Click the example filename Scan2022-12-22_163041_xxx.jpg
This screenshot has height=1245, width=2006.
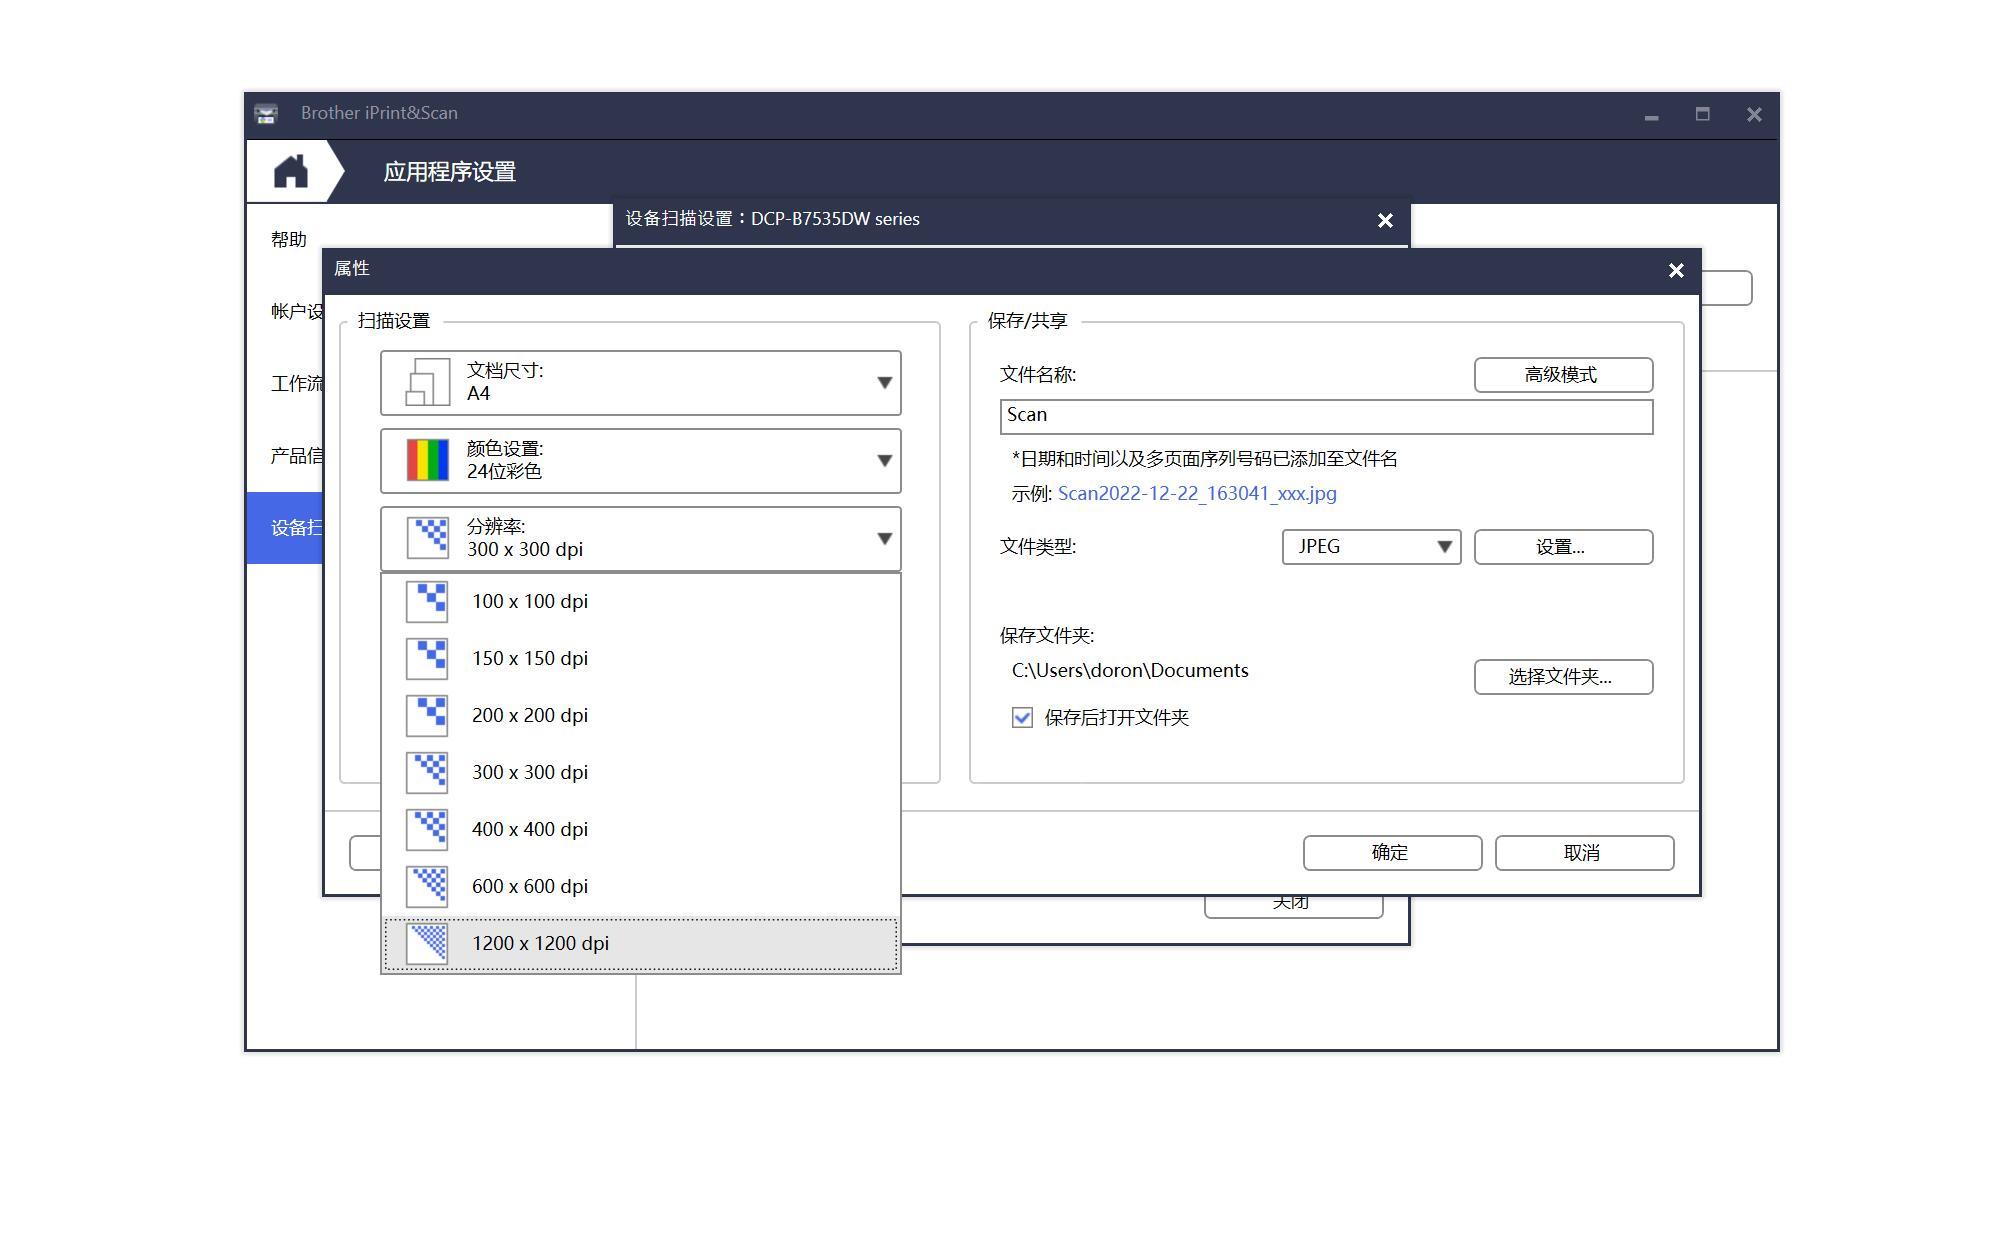(1197, 494)
